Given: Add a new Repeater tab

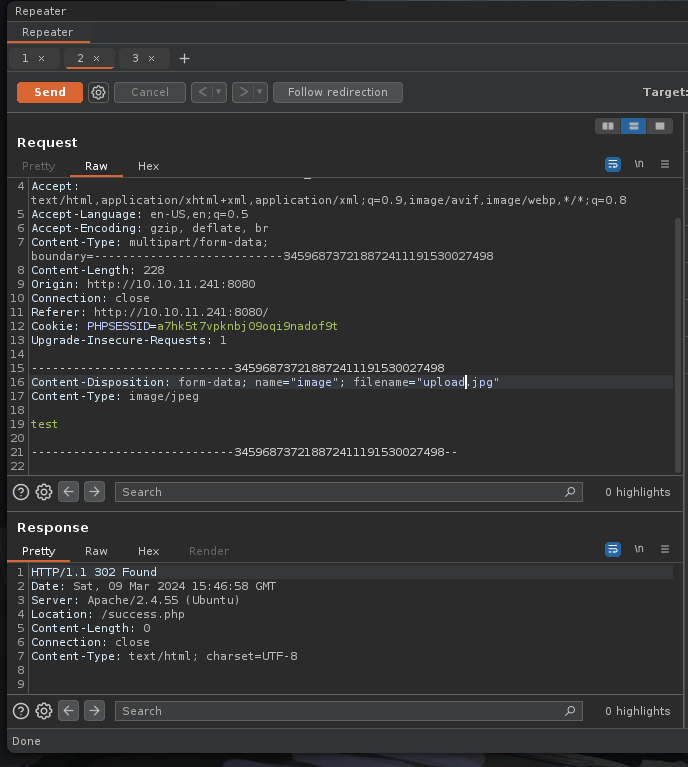Looking at the screenshot, I should pyautogui.click(x=184, y=59).
